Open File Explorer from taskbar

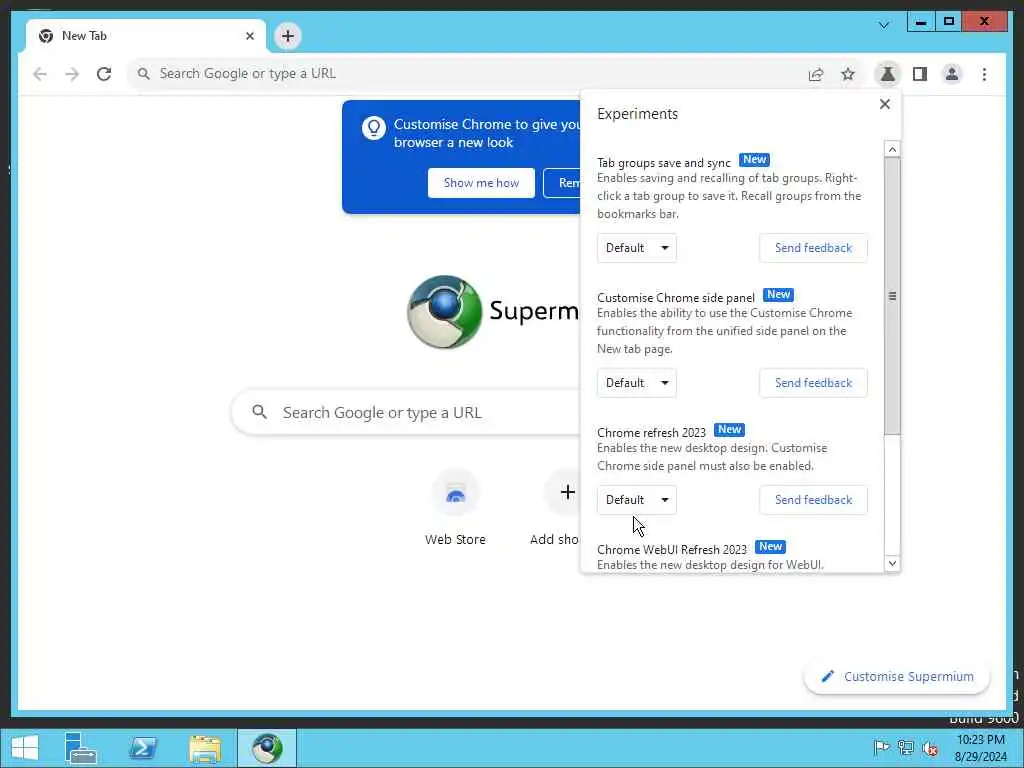point(204,748)
